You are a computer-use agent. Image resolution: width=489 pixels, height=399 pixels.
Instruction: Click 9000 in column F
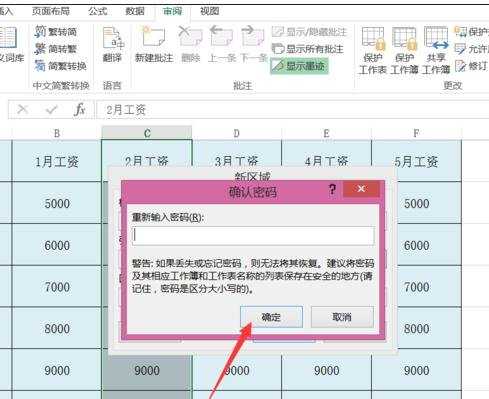(x=416, y=370)
